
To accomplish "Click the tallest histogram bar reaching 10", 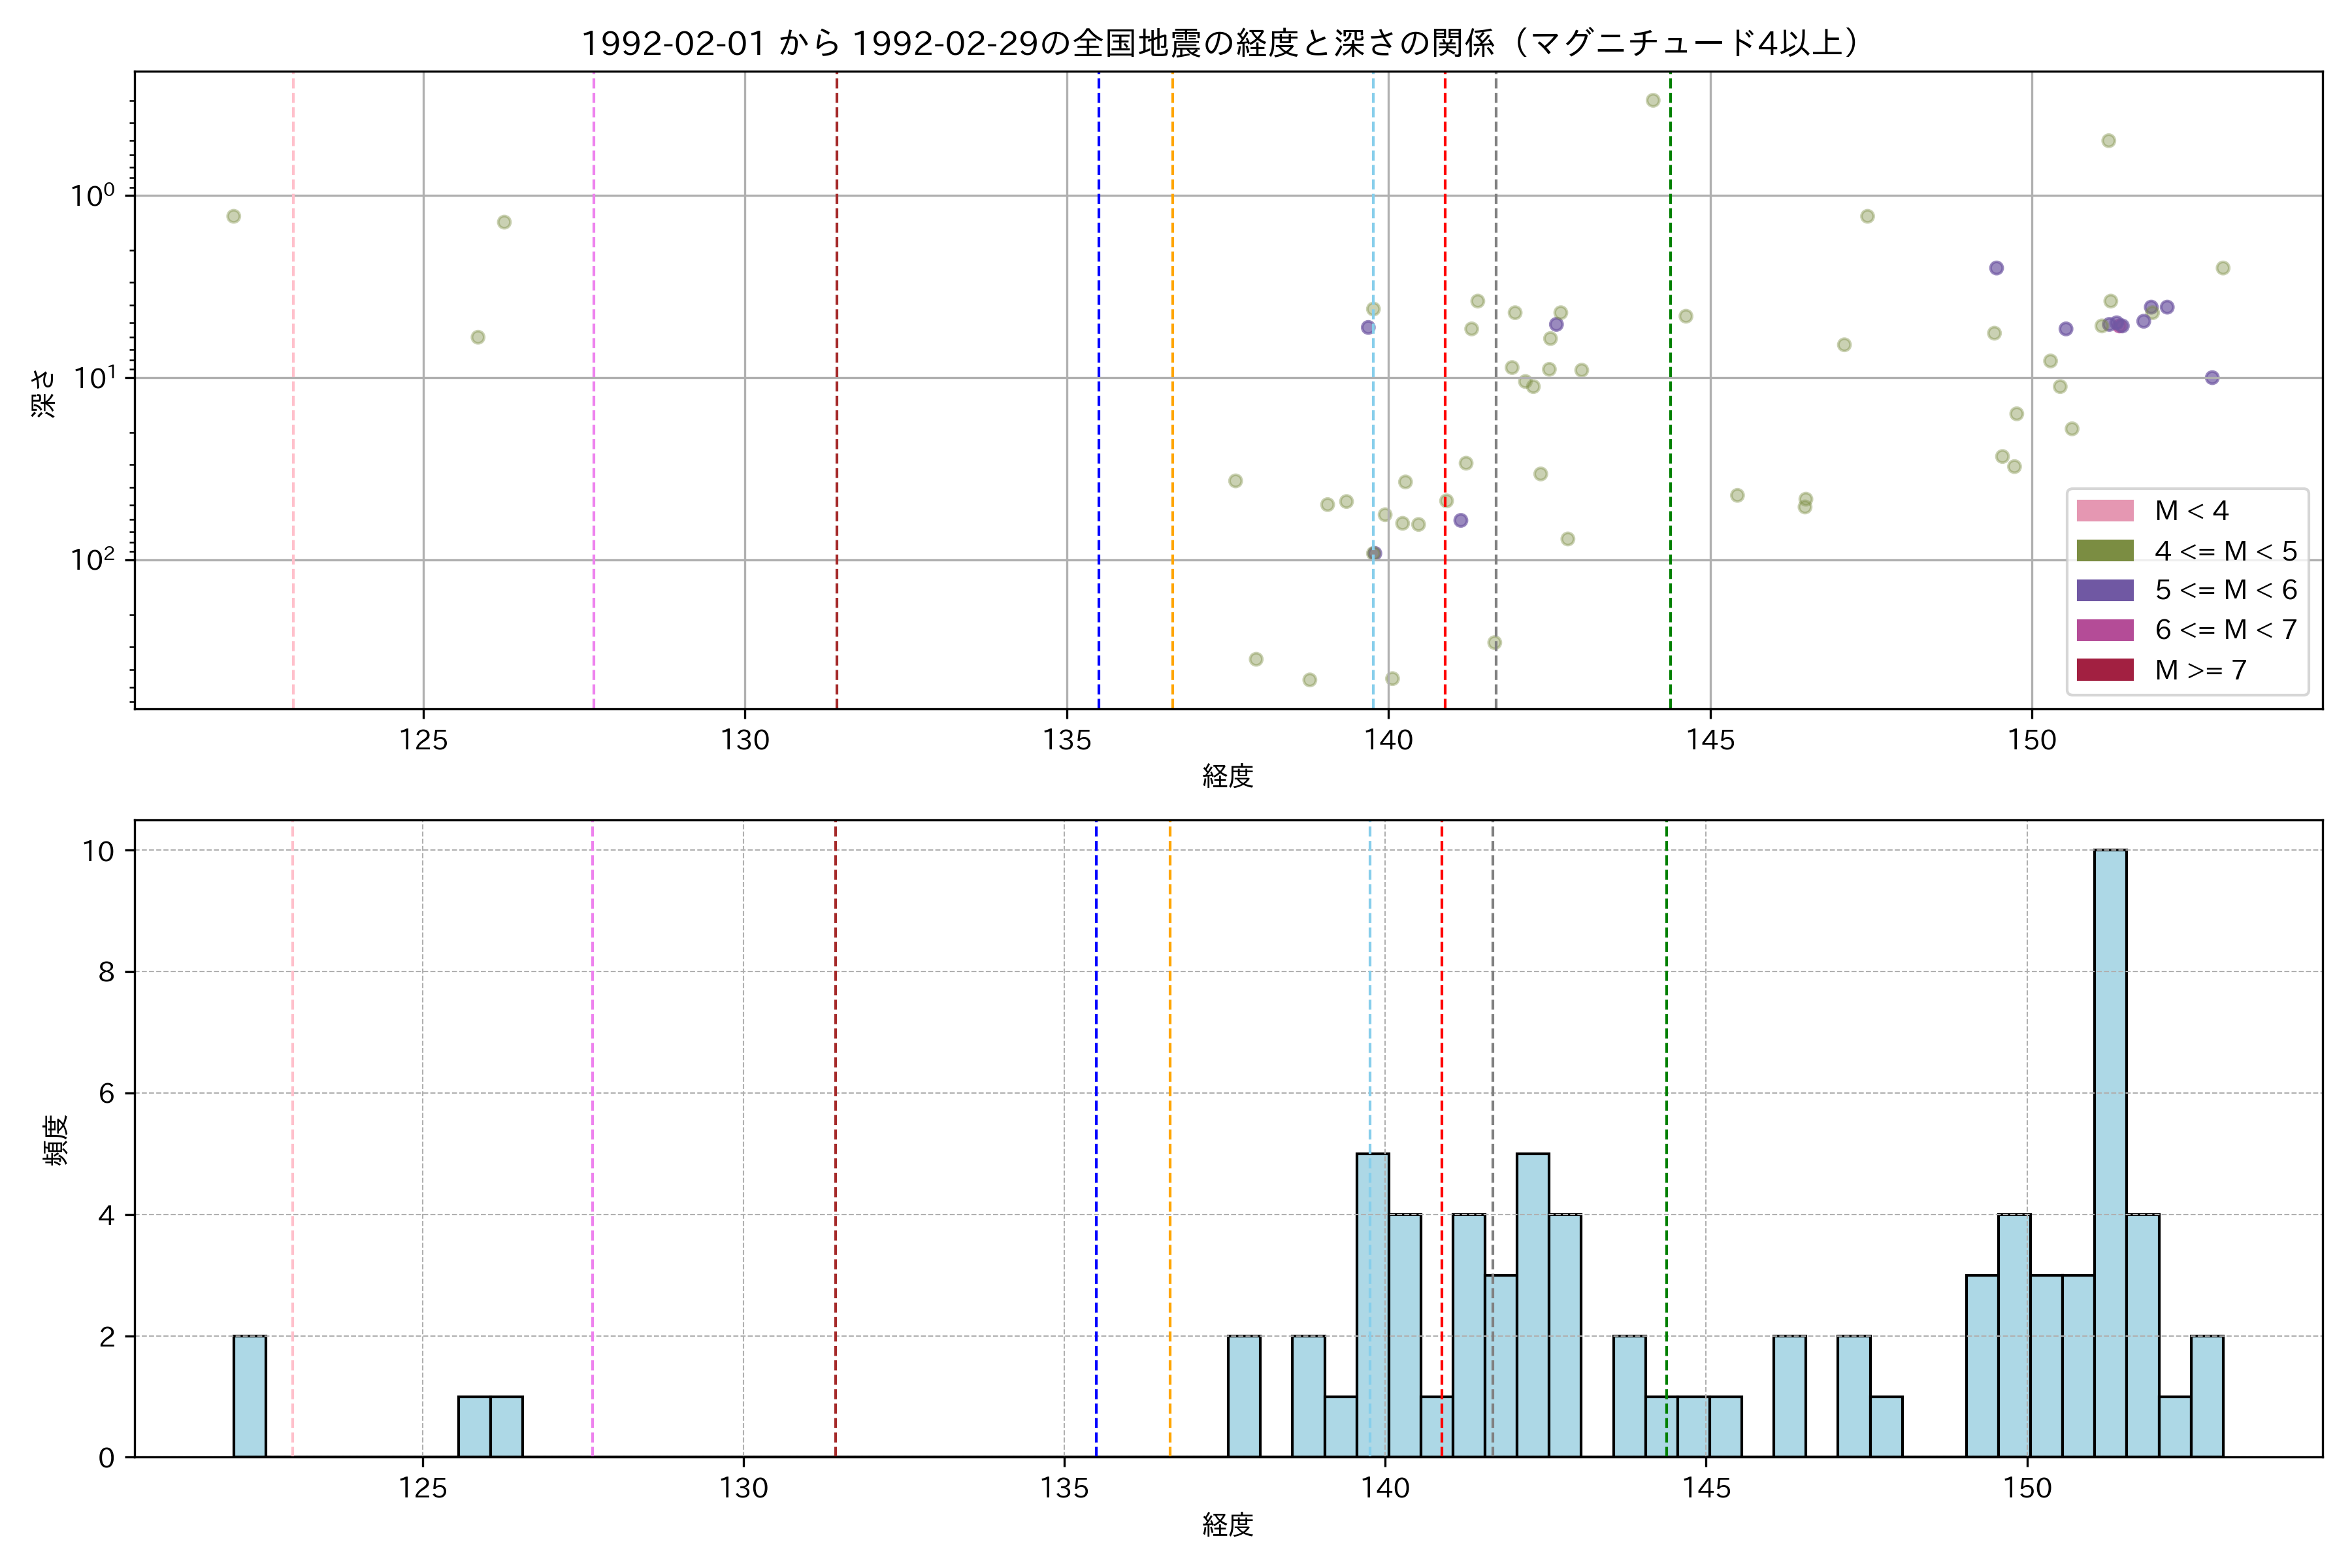I will pyautogui.click(x=2110, y=1150).
